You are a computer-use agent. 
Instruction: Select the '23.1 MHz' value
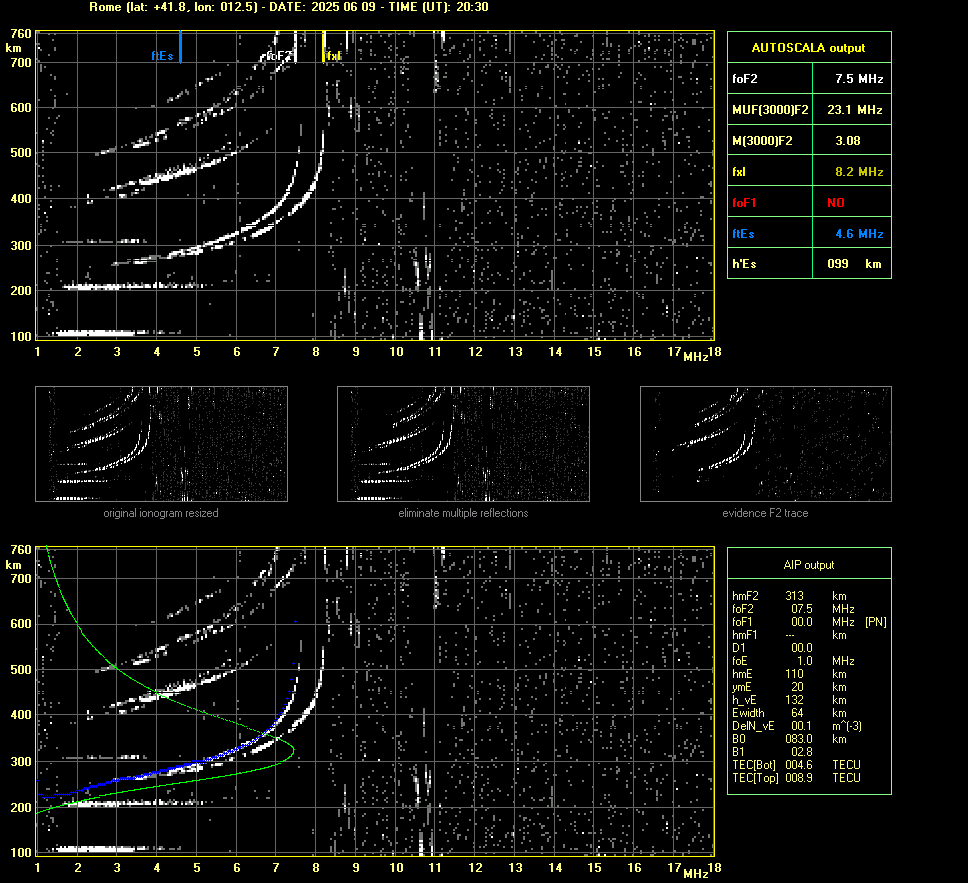click(854, 110)
